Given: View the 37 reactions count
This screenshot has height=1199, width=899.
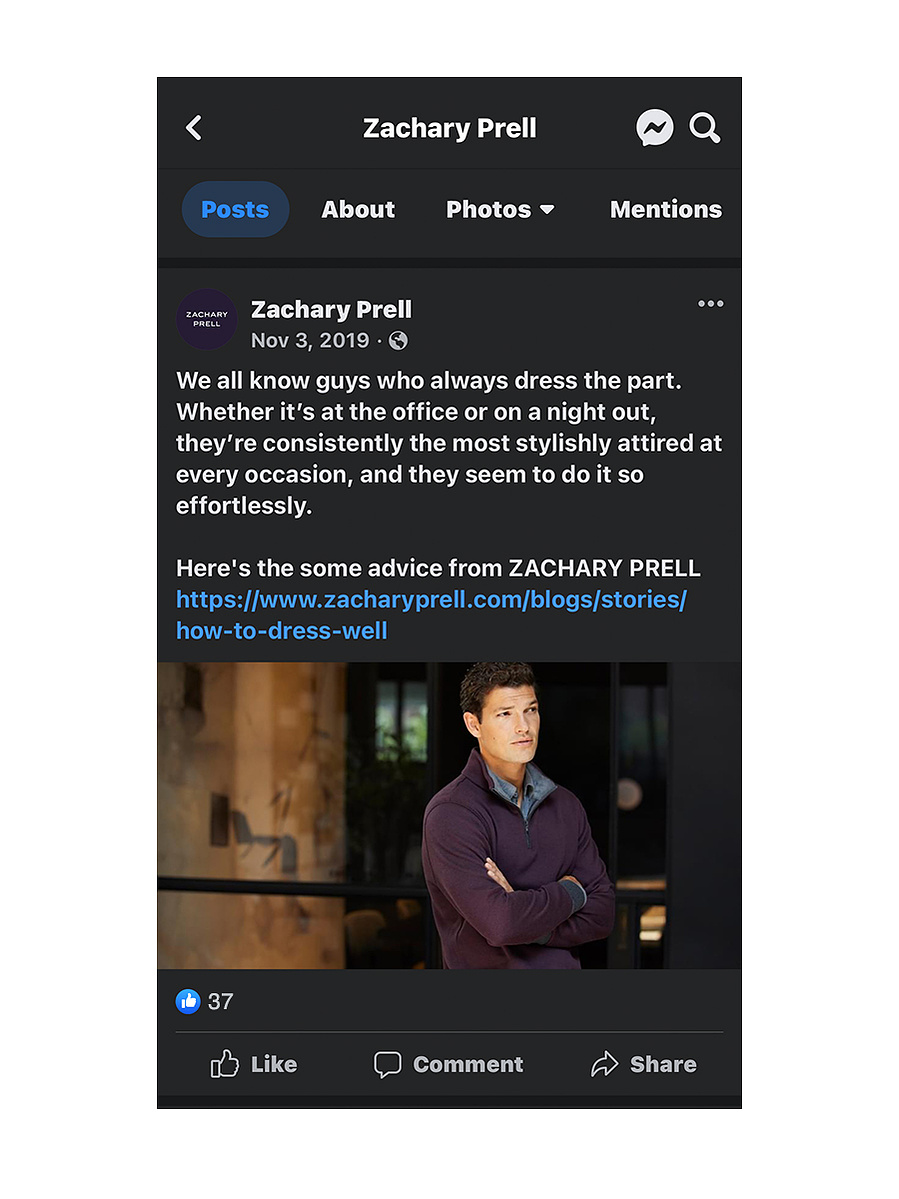Looking at the screenshot, I should point(220,1001).
